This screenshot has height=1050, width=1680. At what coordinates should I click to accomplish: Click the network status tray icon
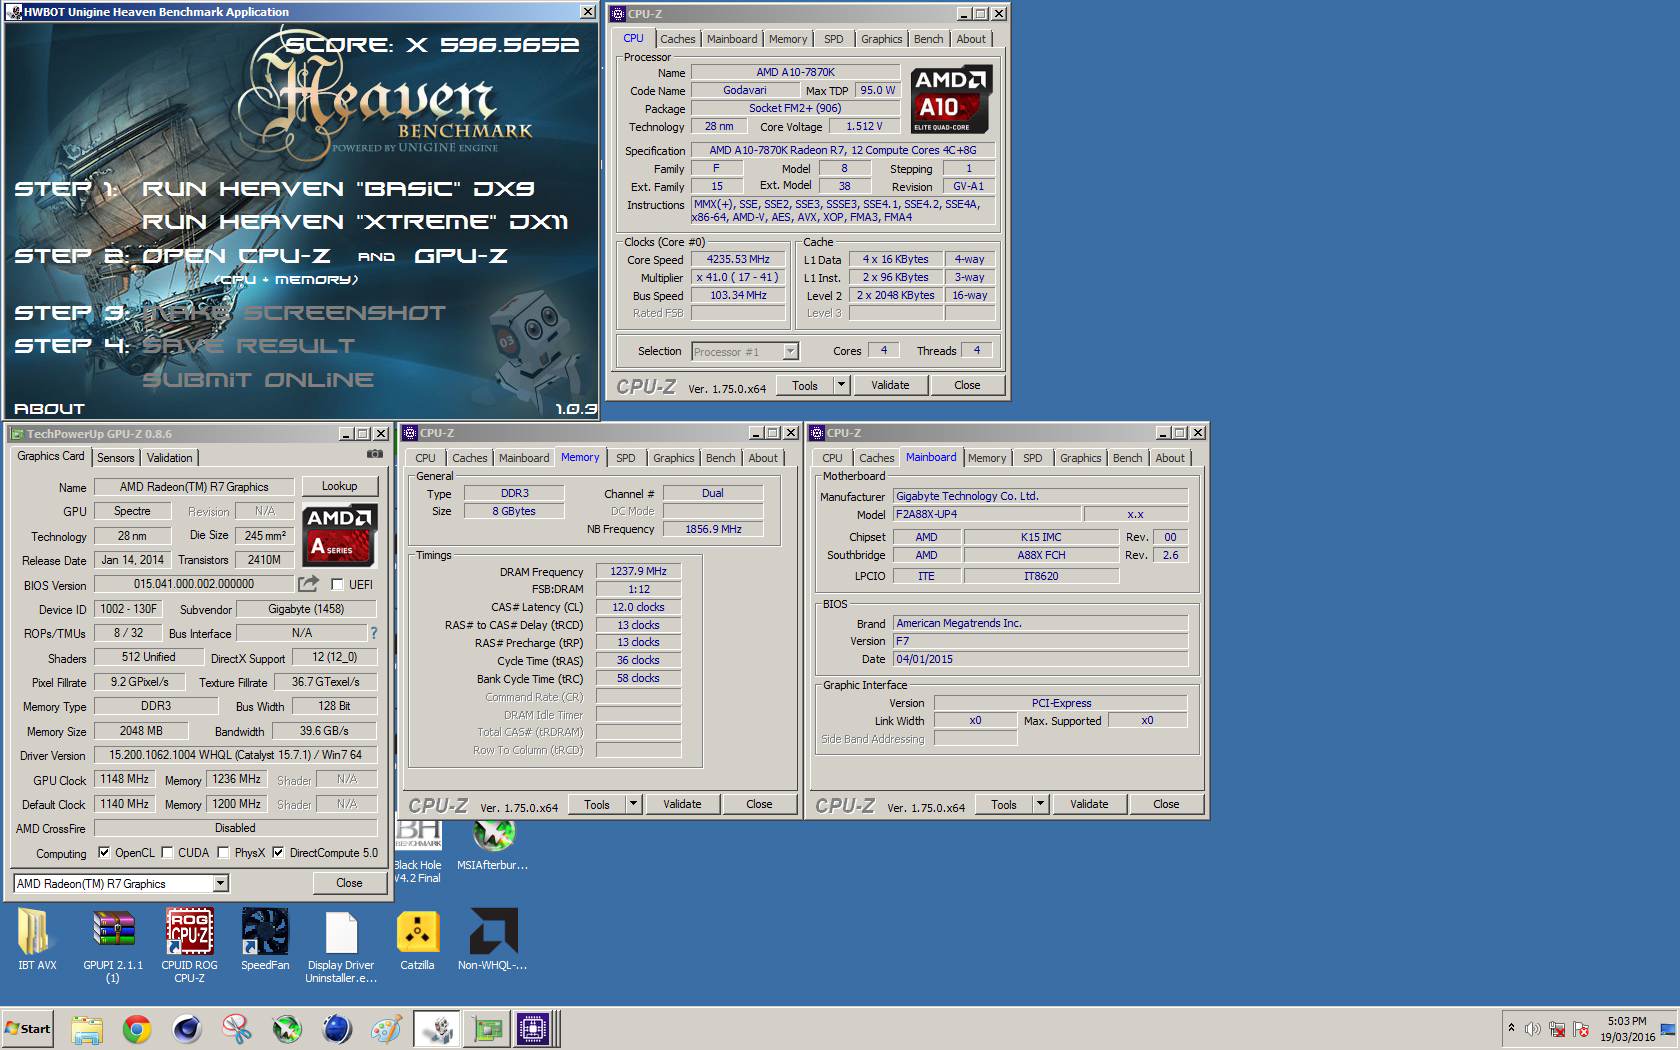pos(1557,1029)
